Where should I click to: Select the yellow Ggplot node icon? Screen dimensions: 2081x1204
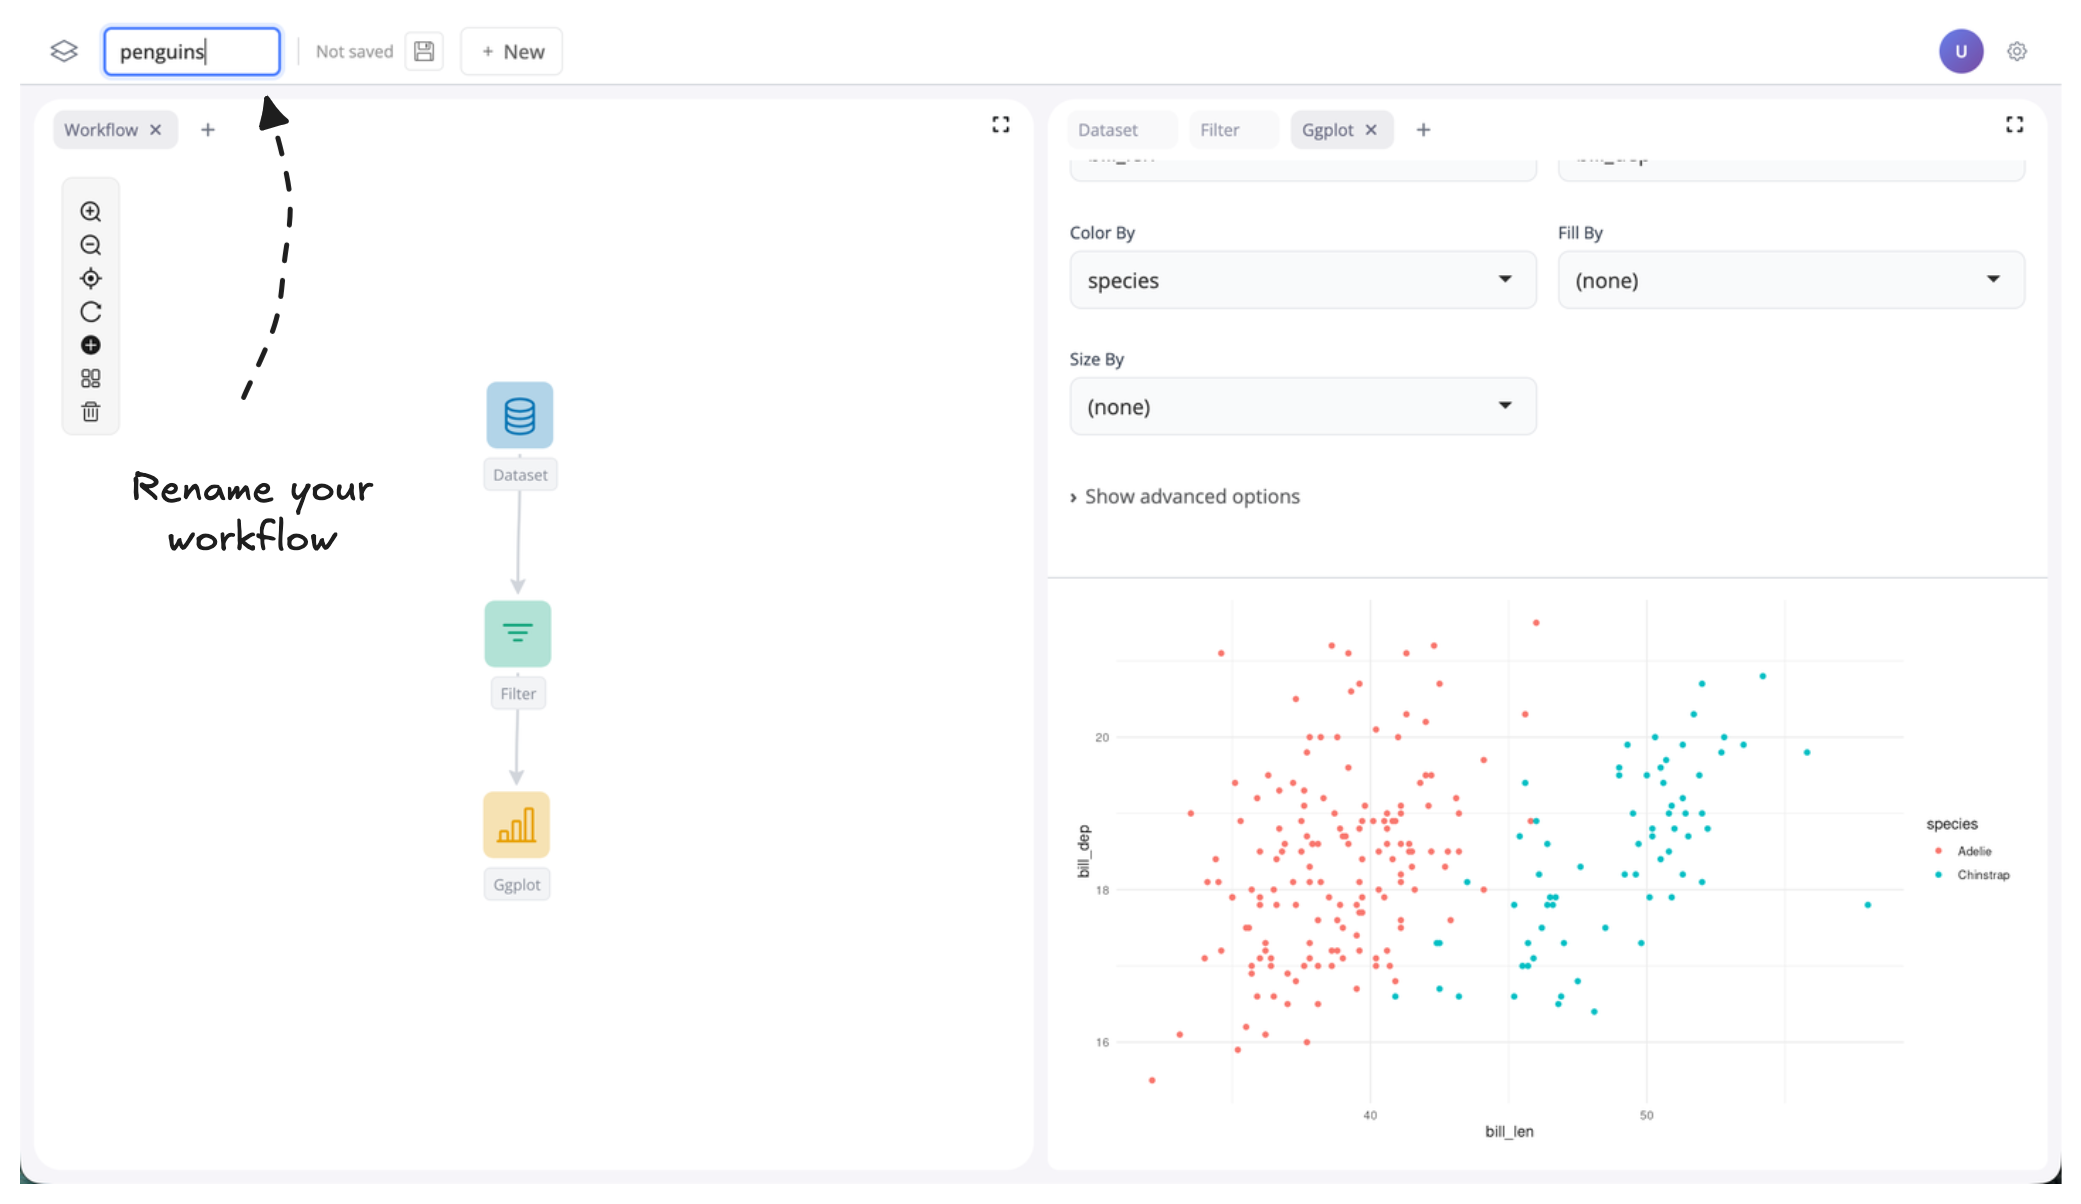click(x=516, y=825)
